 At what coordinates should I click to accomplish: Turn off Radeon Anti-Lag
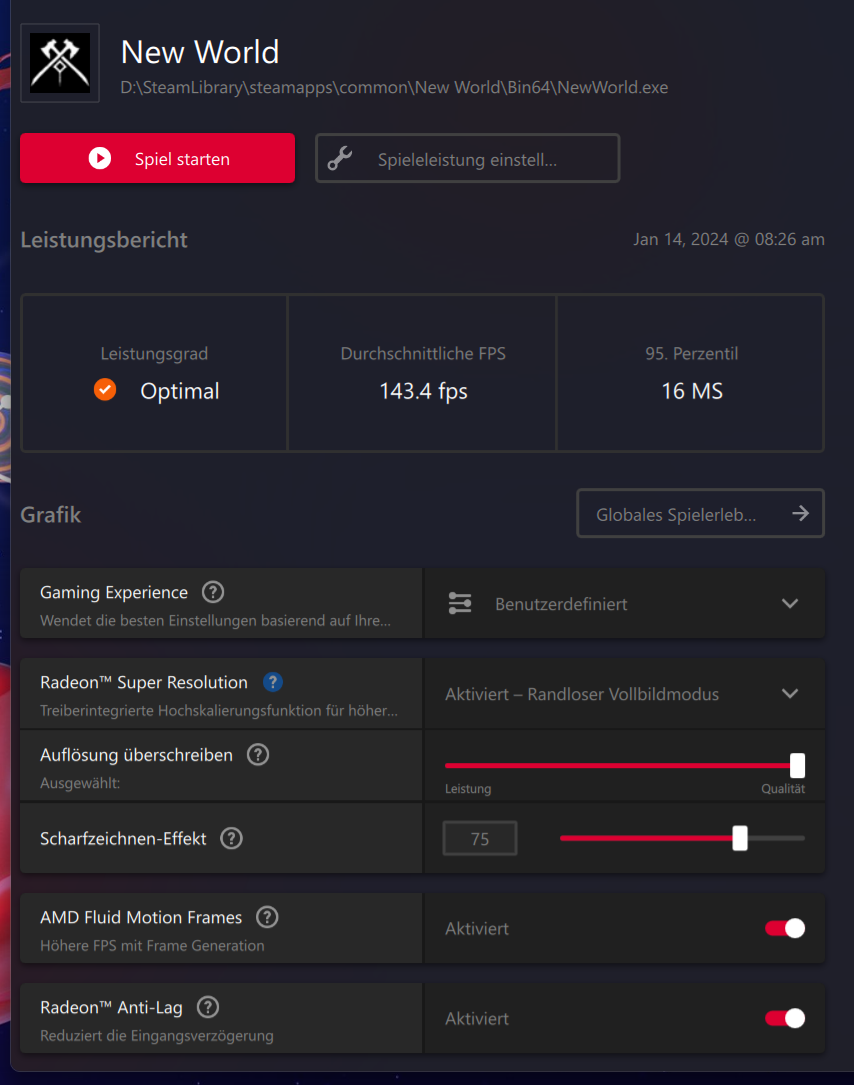tap(785, 1018)
